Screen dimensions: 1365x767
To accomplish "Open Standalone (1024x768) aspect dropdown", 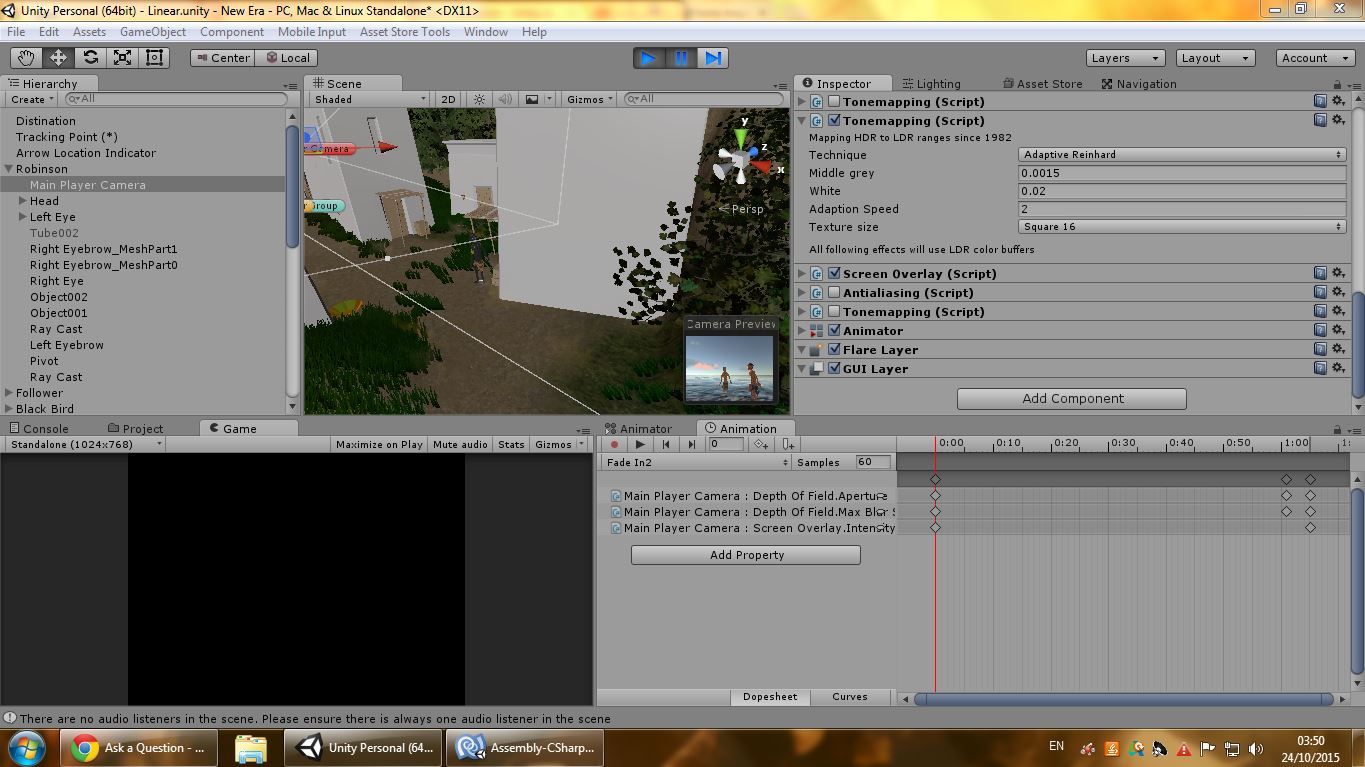I will pos(84,444).
